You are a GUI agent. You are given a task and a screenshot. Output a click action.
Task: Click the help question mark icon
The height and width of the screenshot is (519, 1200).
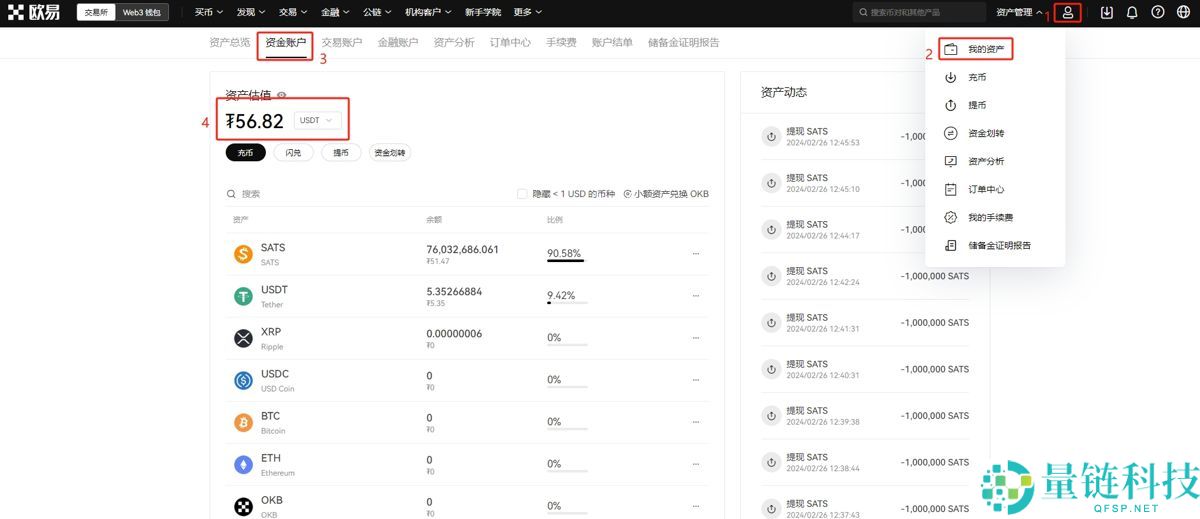(1158, 13)
